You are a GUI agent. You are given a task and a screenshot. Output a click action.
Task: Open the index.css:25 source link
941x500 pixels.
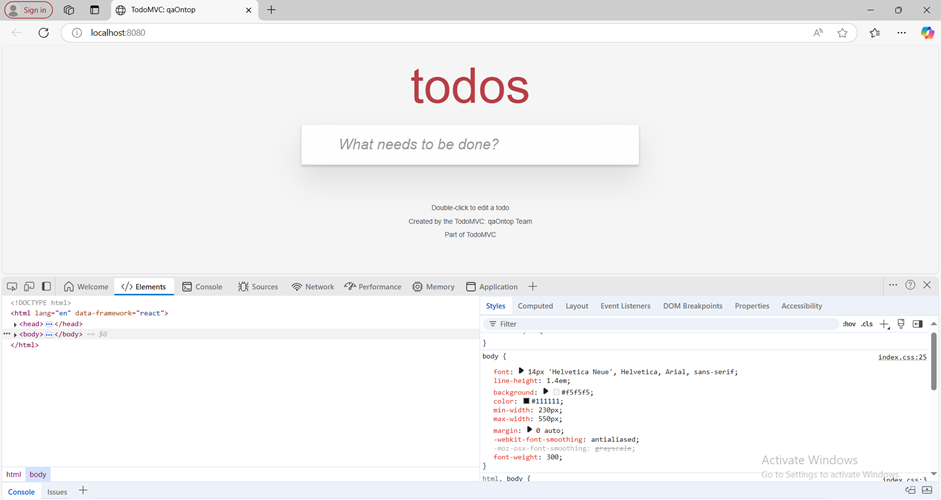(902, 357)
